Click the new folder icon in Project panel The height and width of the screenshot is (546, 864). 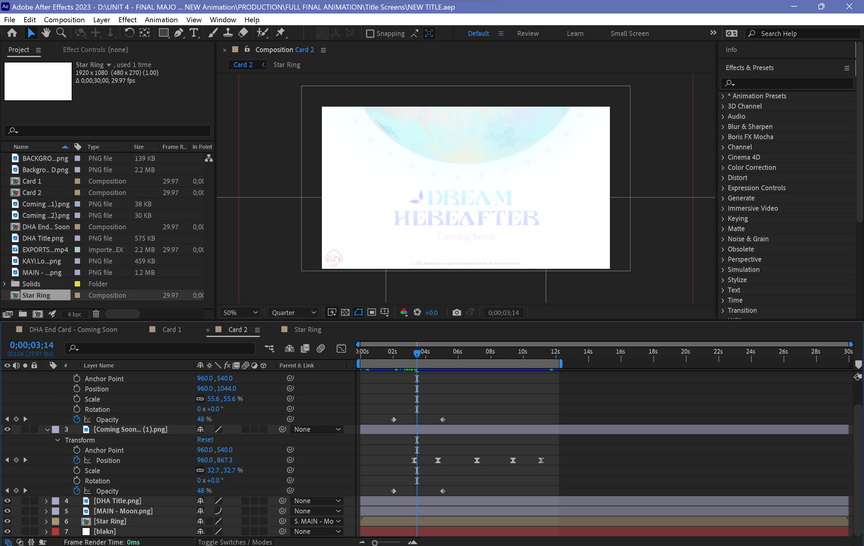pos(23,314)
